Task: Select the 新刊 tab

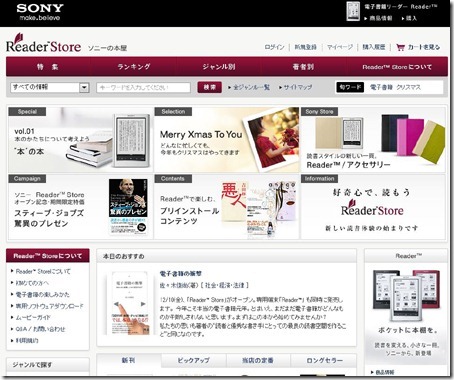Action: click(x=129, y=361)
